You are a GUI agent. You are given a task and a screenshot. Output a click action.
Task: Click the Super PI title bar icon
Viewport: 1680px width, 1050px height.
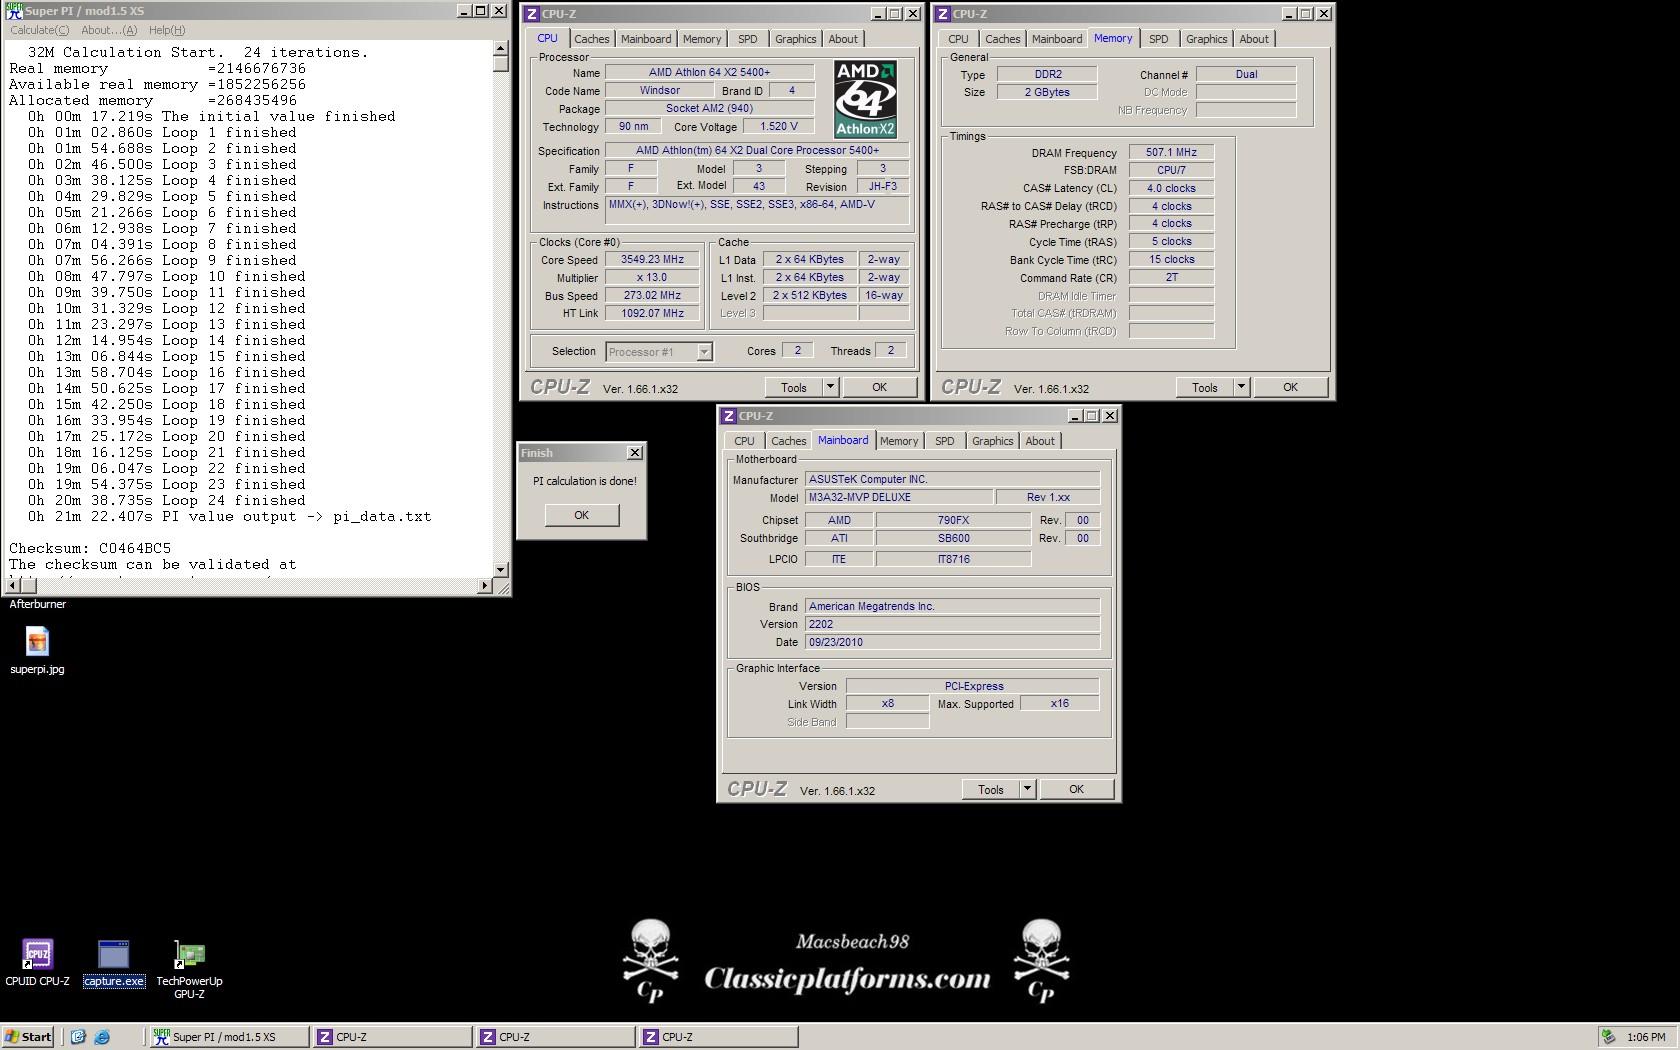click(14, 11)
